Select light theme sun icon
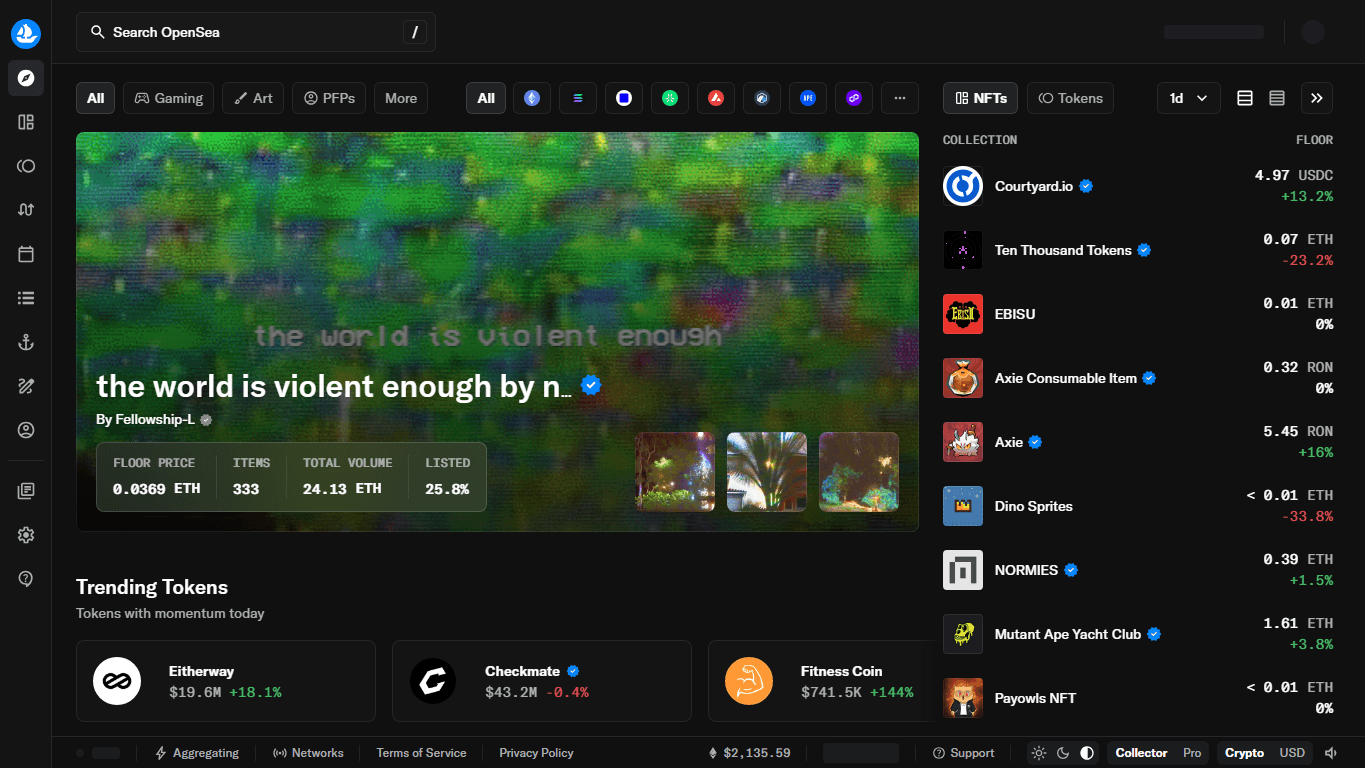 (x=1039, y=753)
